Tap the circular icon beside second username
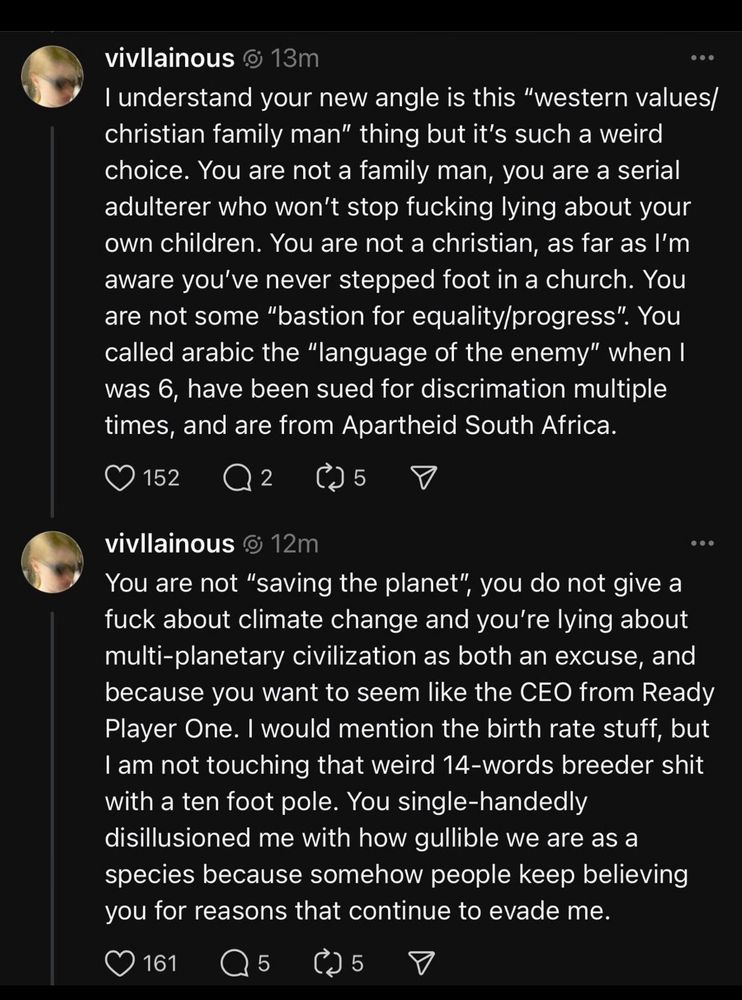The width and height of the screenshot is (742, 1000). pos(253,545)
